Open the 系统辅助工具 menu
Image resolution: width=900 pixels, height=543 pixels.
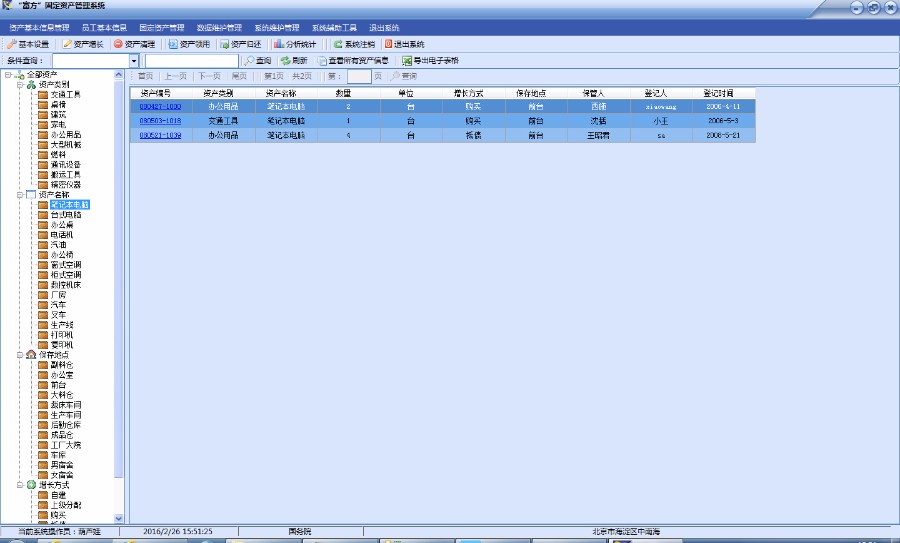334,28
